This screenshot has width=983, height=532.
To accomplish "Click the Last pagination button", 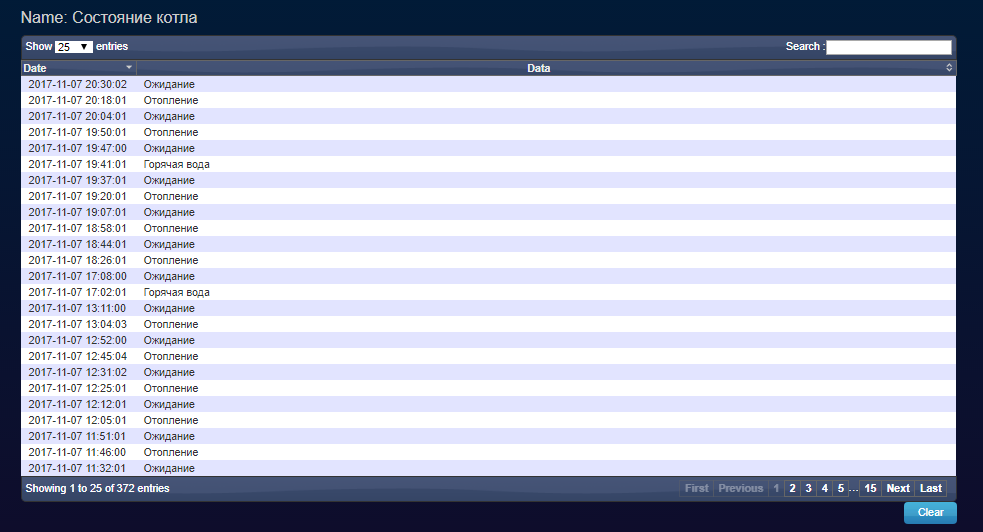I will click(x=931, y=488).
